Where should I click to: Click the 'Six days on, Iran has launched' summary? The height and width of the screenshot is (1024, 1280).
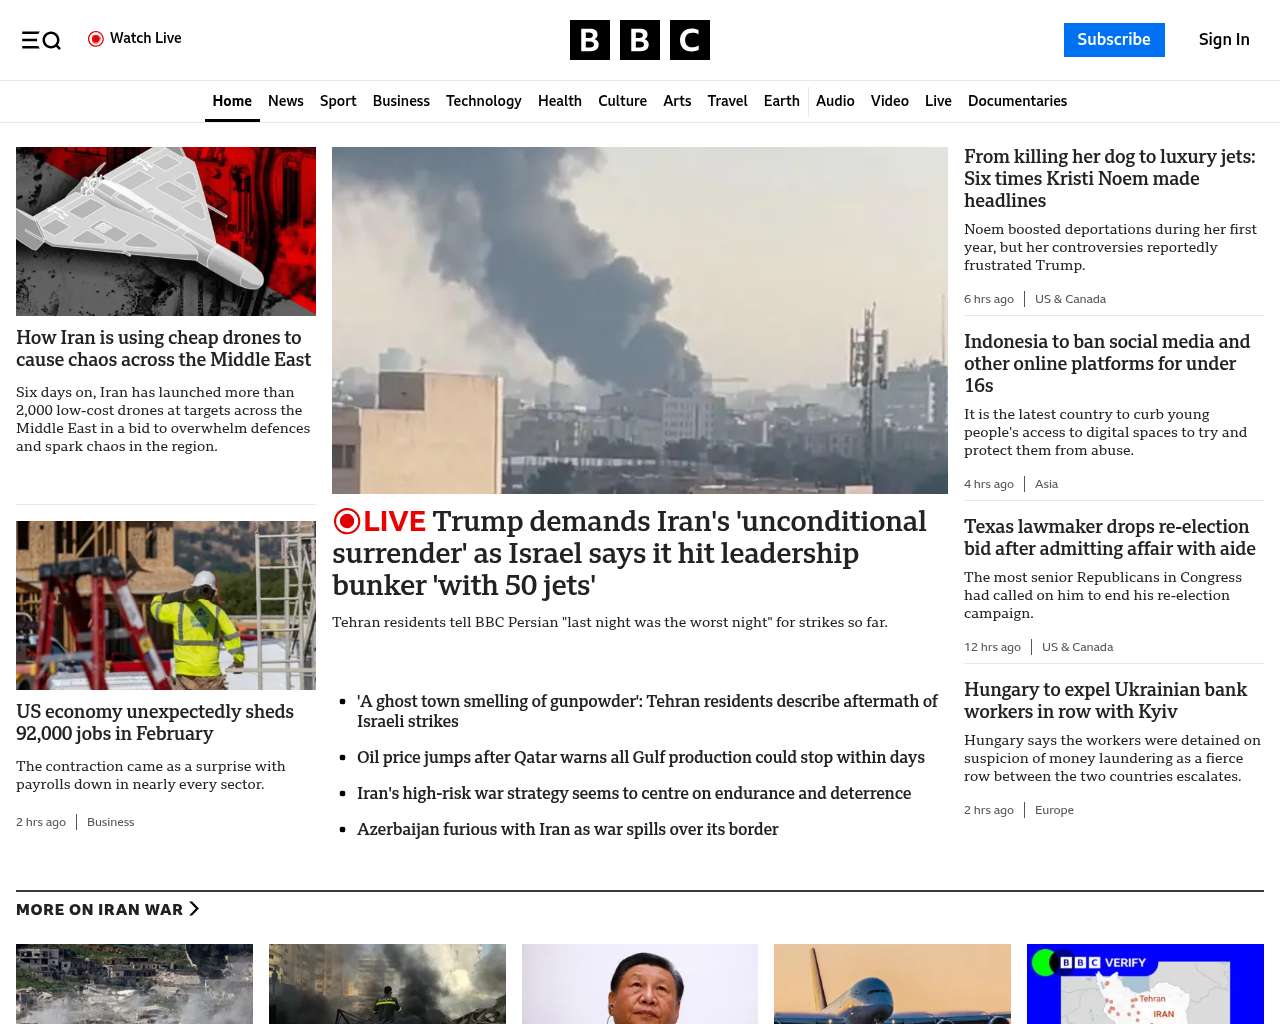[163, 419]
